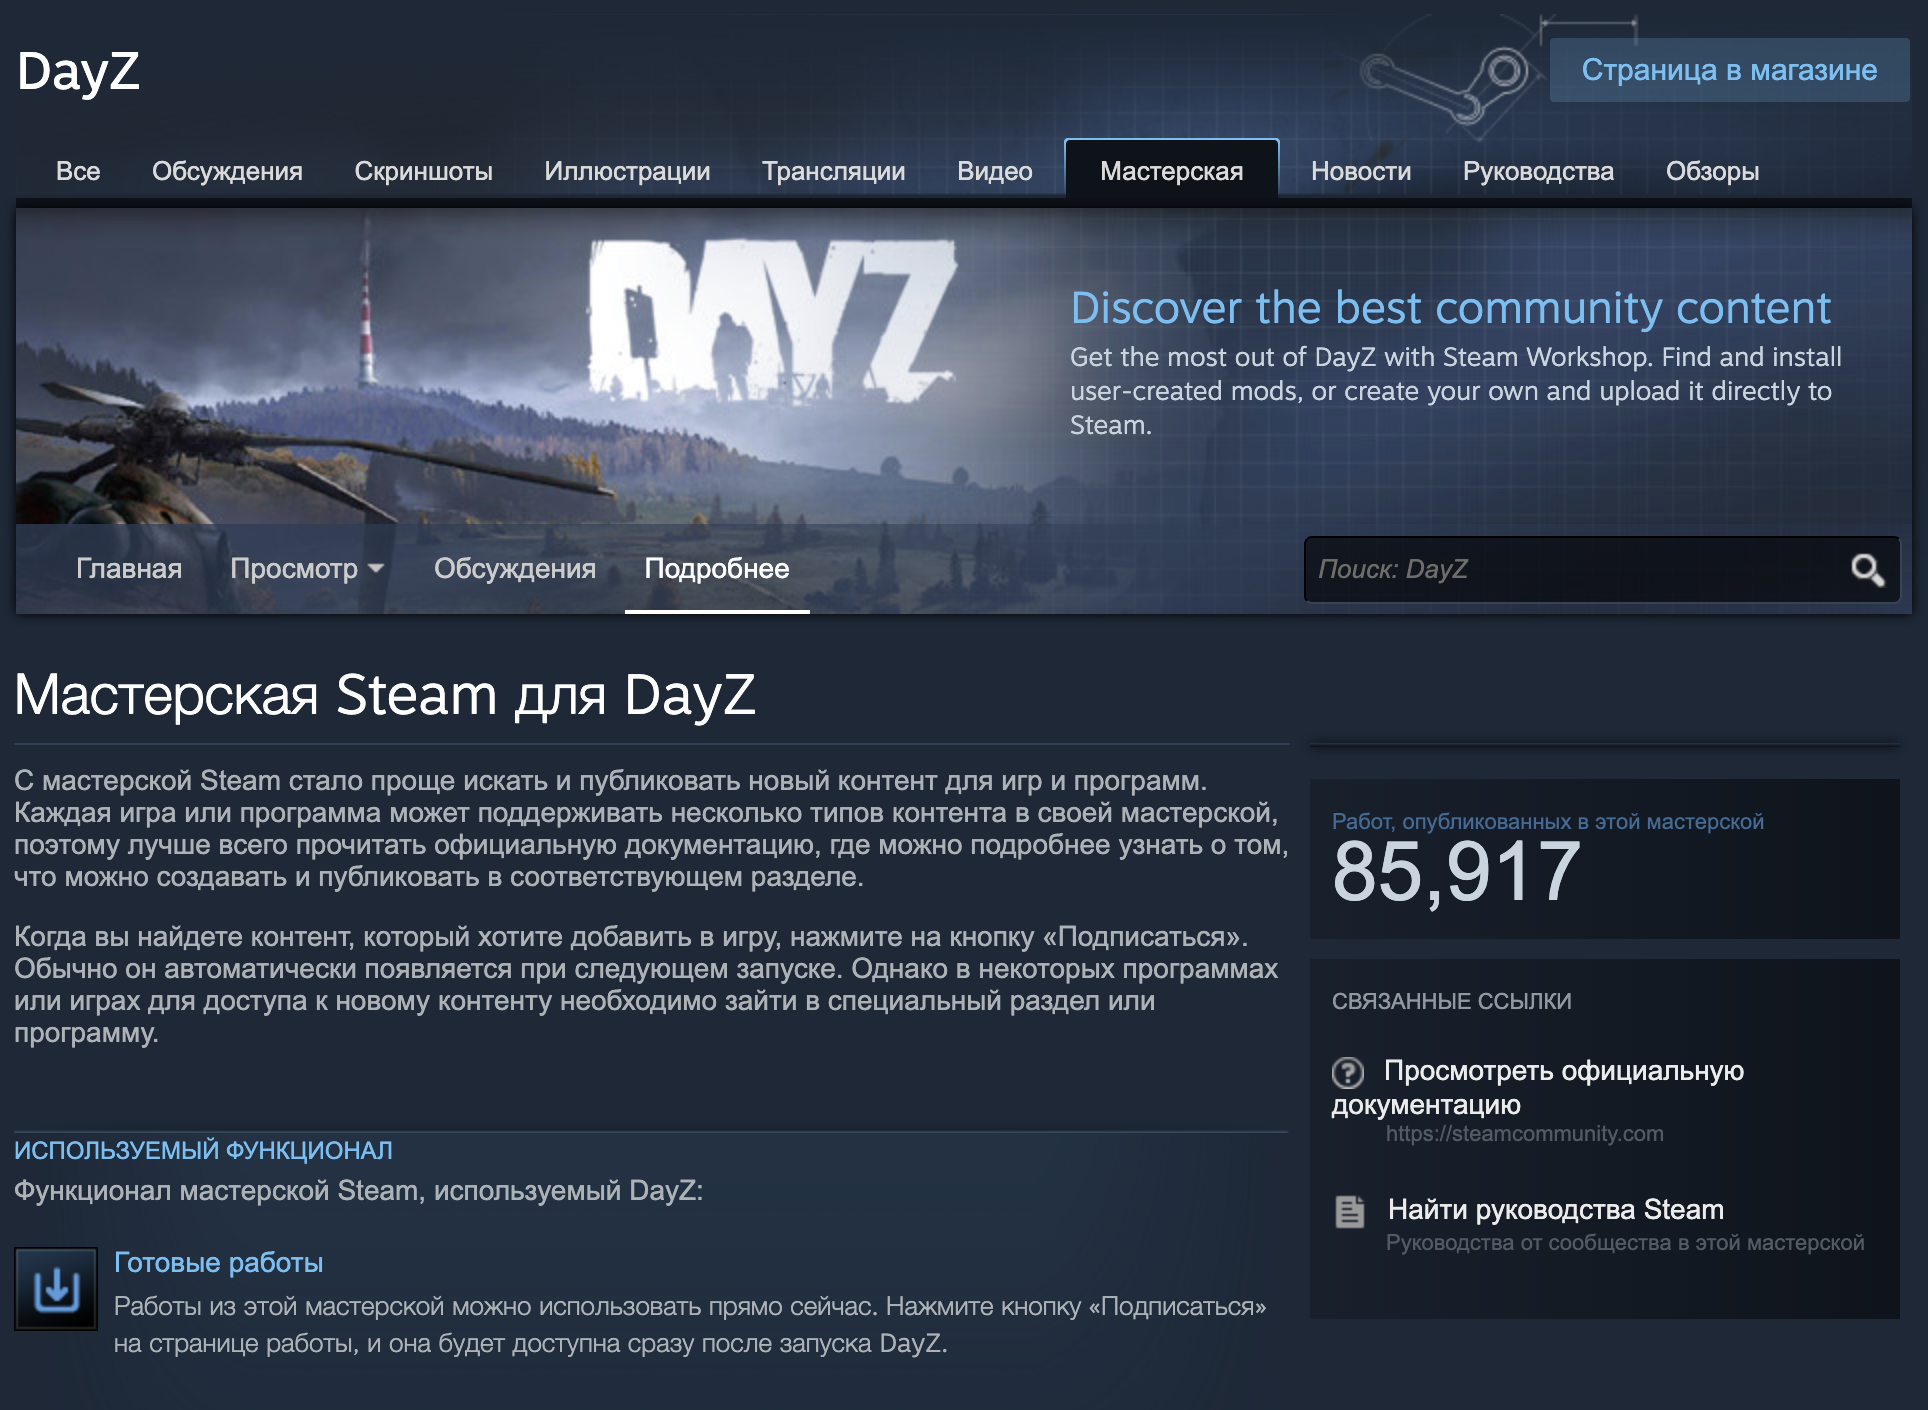Click the ready-to-use items download icon
The height and width of the screenshot is (1410, 1928).
56,1288
